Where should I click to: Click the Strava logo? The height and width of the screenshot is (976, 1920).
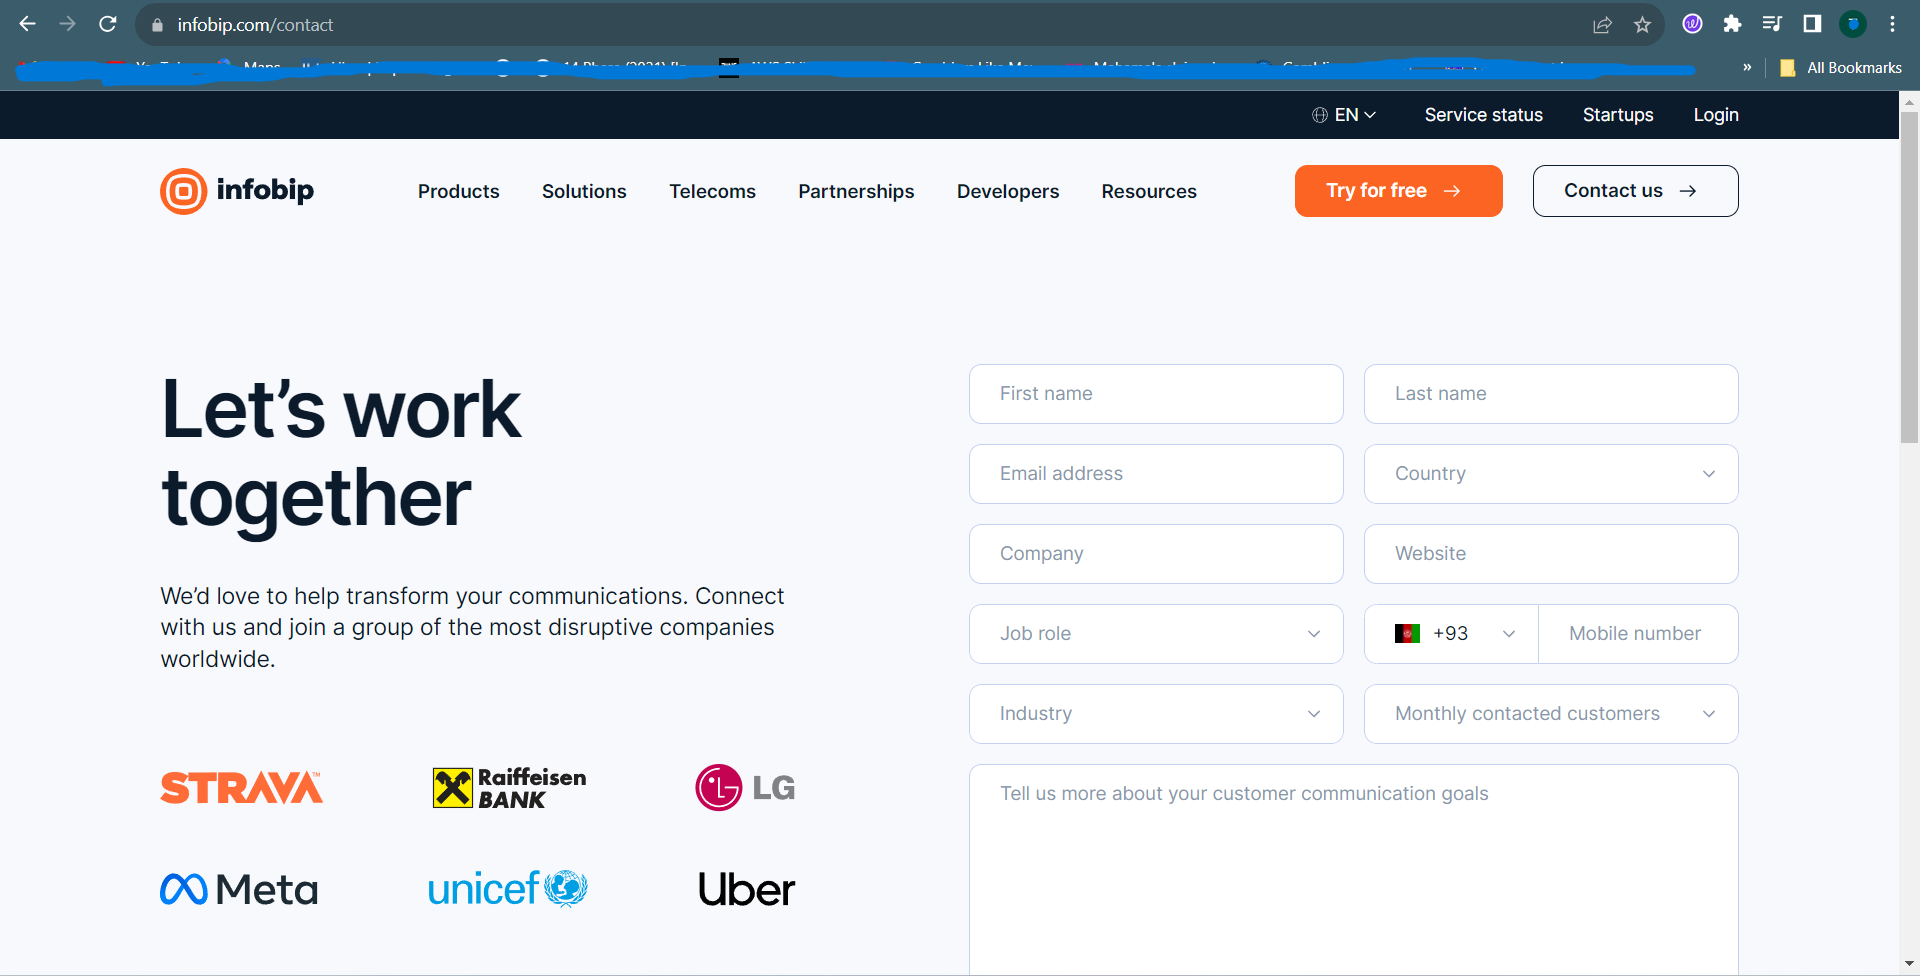point(241,788)
